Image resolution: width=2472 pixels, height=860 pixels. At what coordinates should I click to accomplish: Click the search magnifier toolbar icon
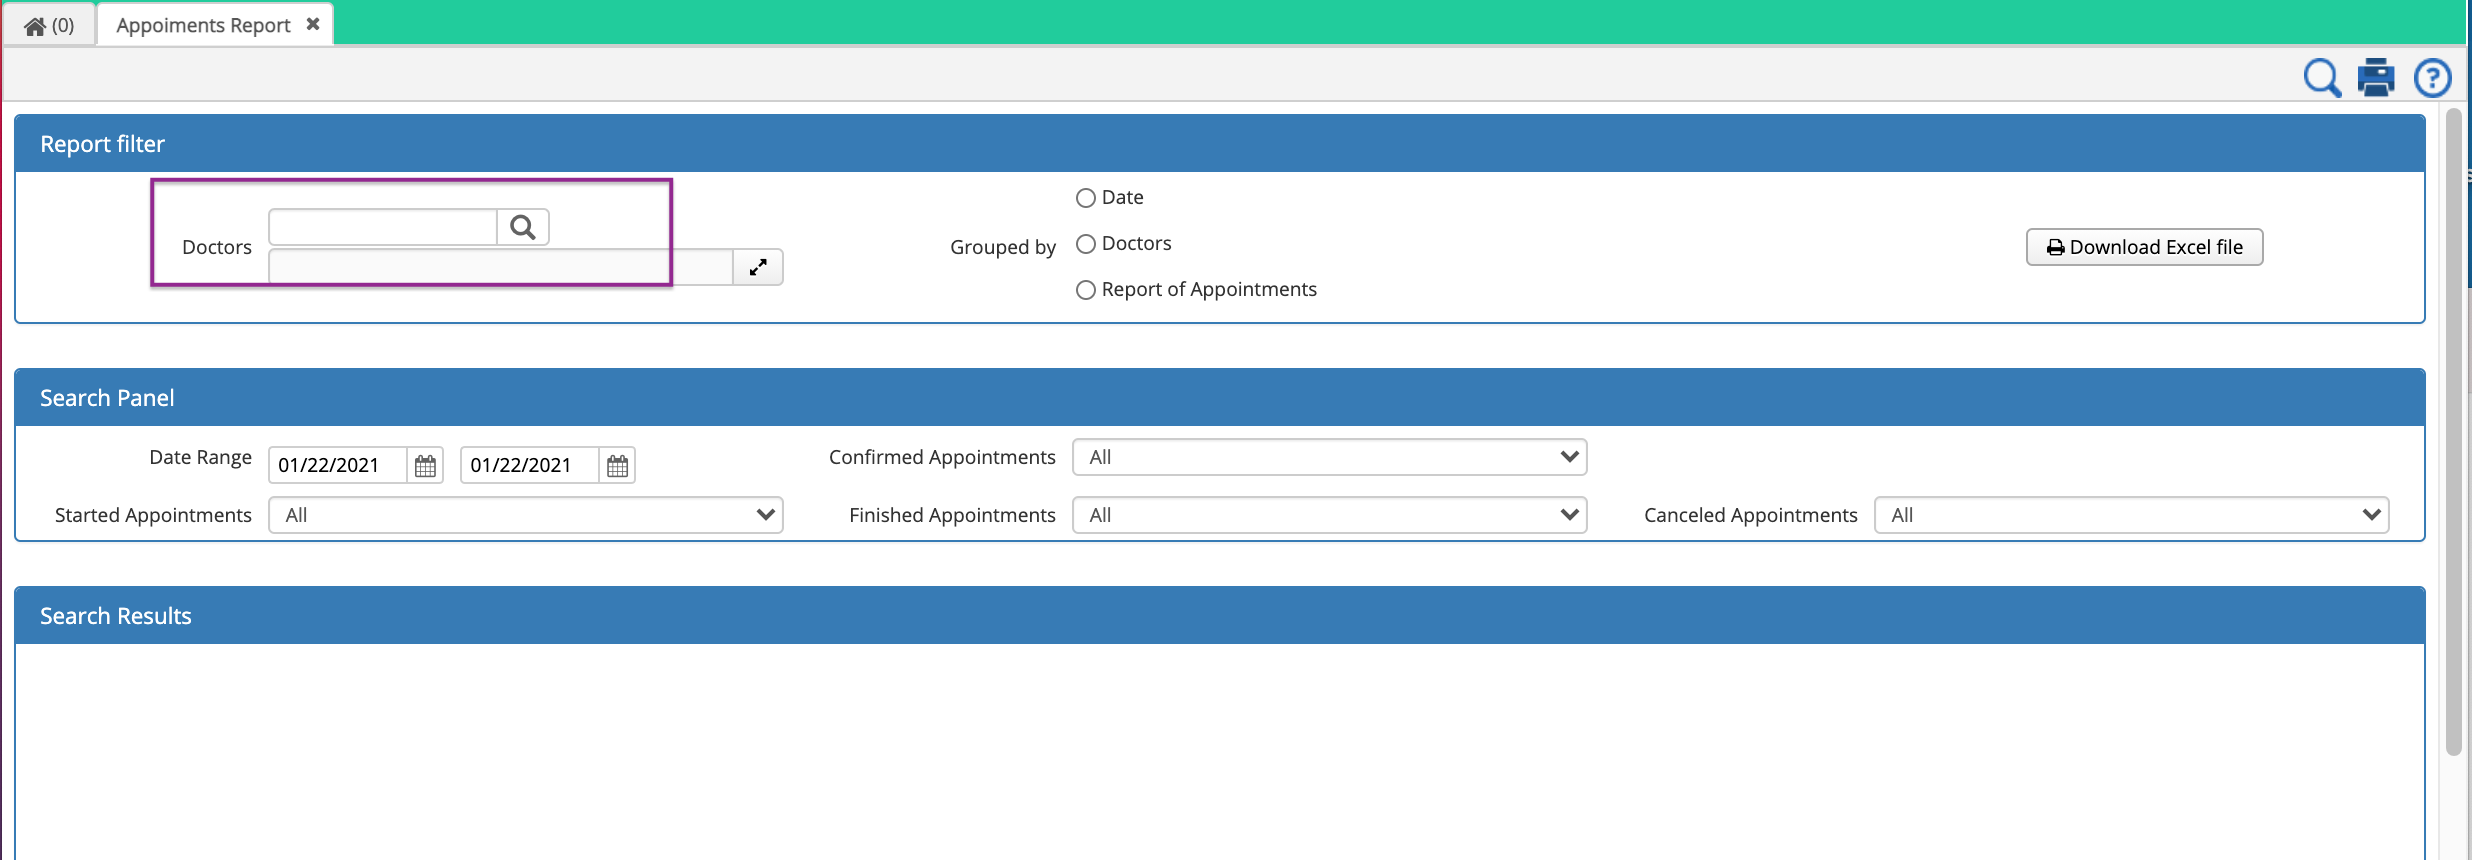point(2322,77)
